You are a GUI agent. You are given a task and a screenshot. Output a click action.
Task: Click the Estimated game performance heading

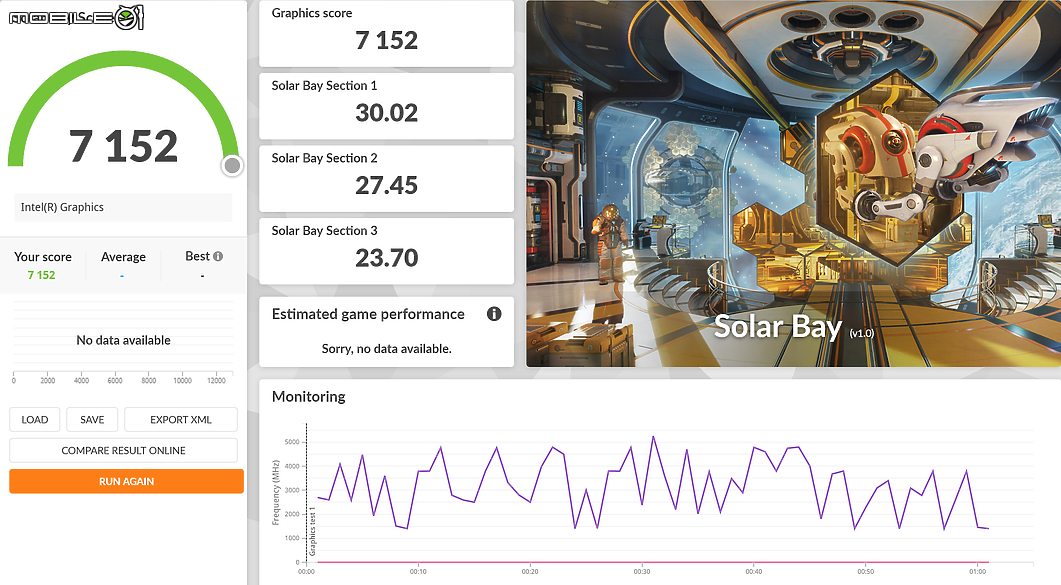(368, 314)
